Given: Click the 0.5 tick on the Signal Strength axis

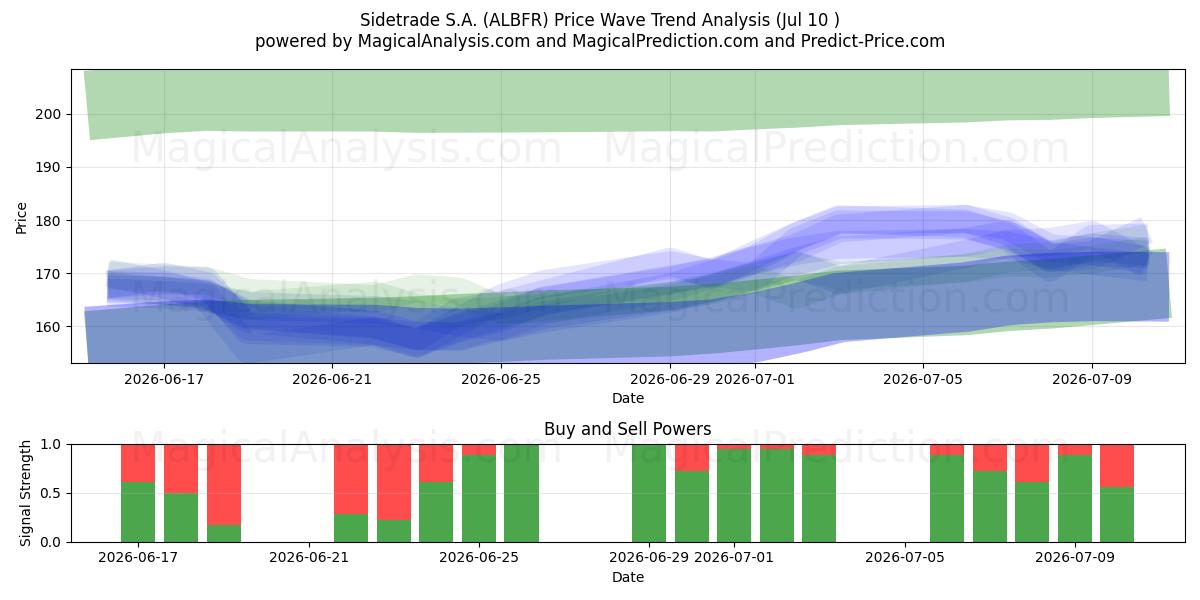Looking at the screenshot, I should coord(51,493).
